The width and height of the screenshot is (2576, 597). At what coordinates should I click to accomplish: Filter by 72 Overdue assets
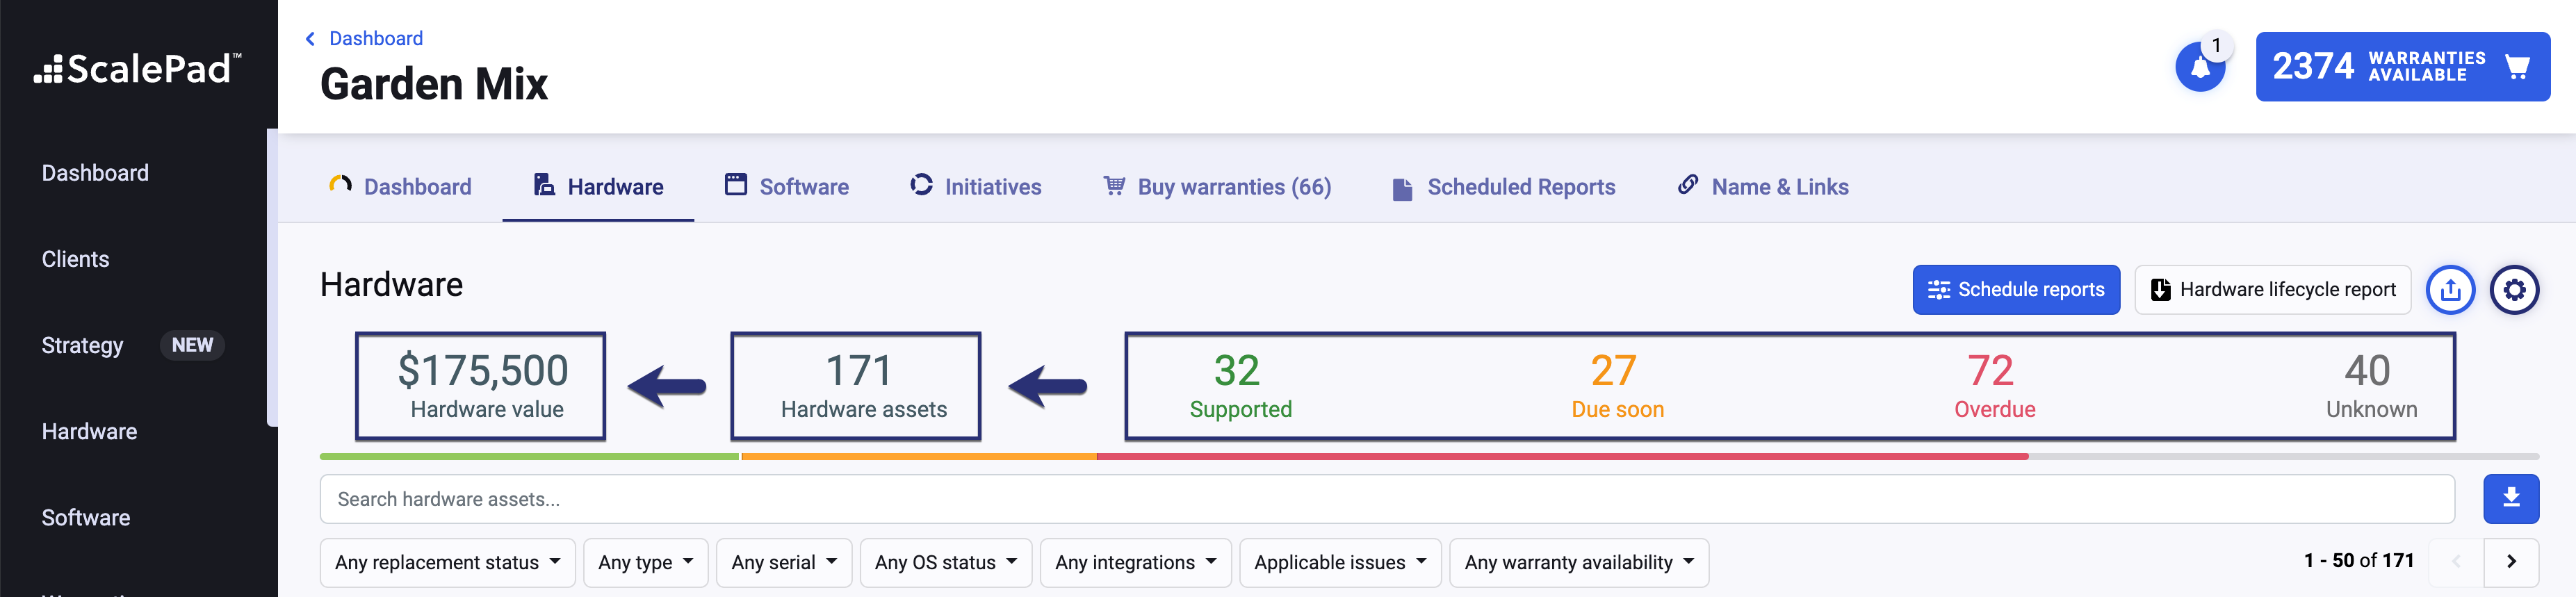pos(1994,386)
